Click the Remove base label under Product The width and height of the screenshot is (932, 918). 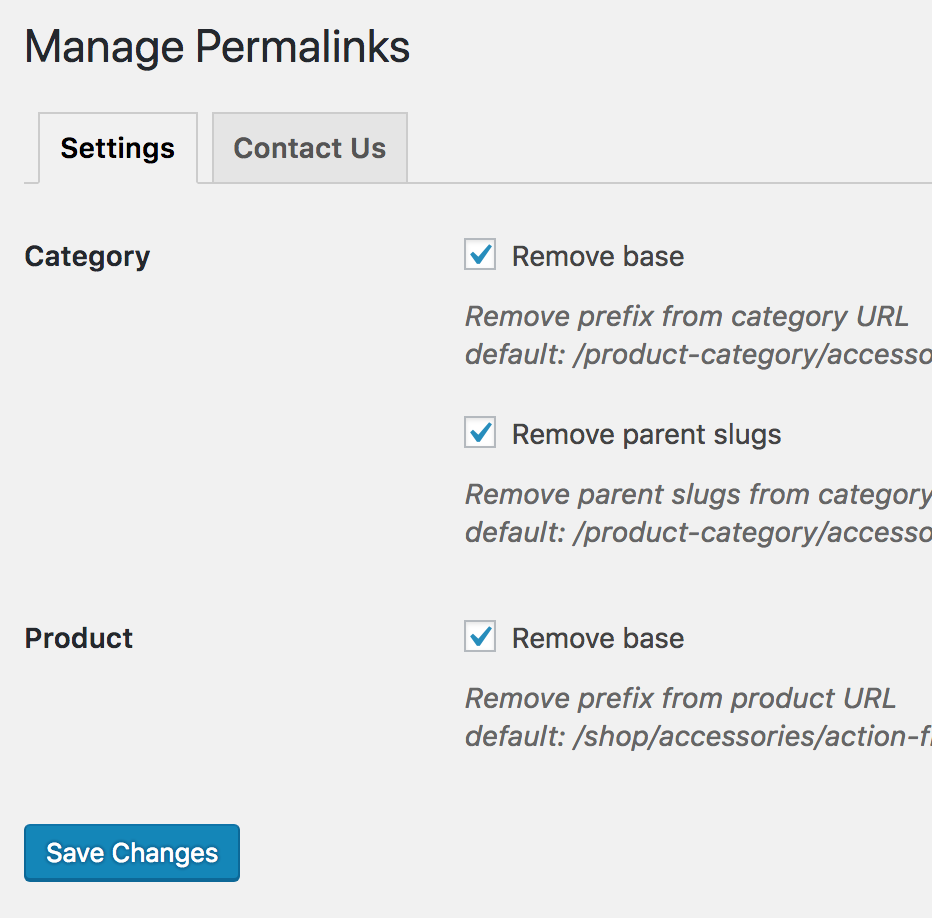point(598,639)
